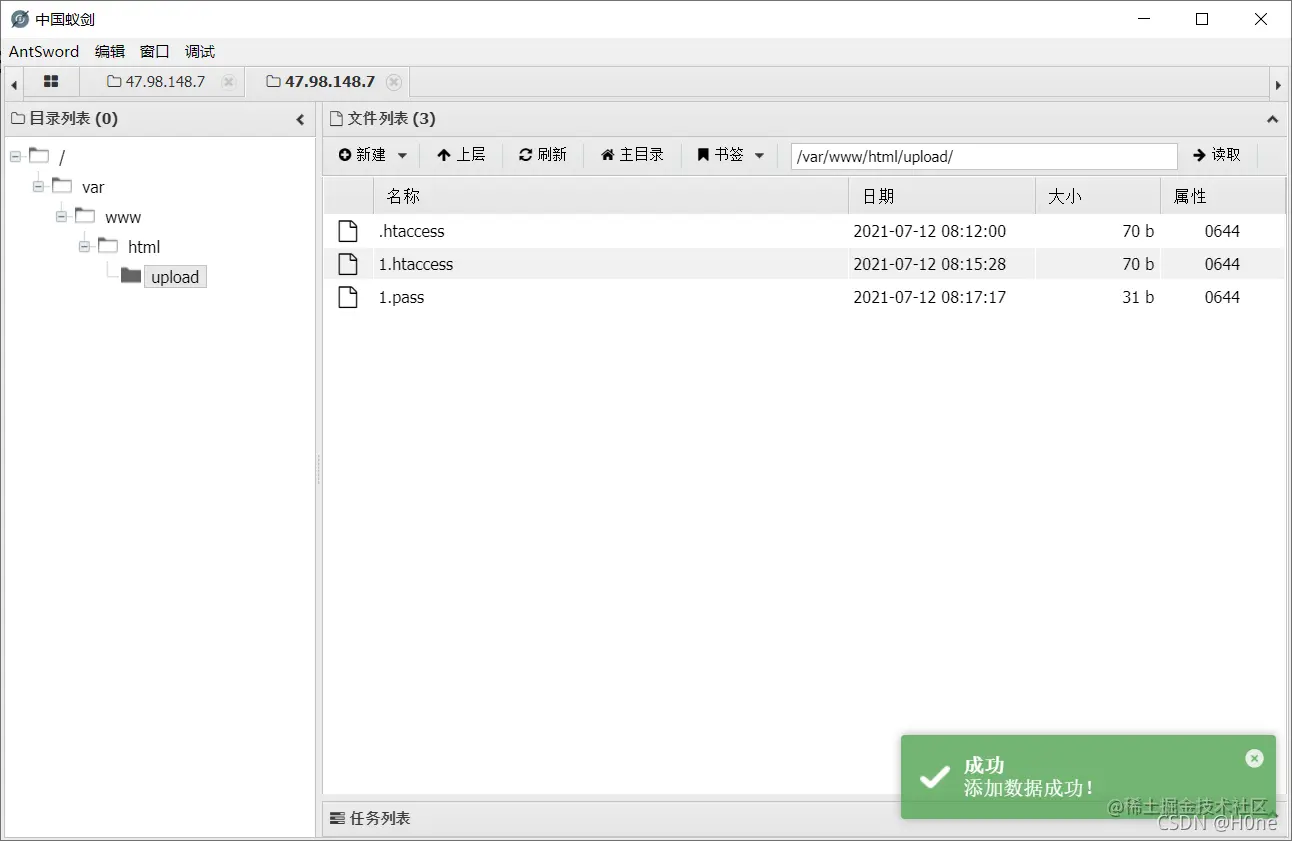Collapse the 文件列表 panel with up chevron
The height and width of the screenshot is (841, 1292).
[x=1272, y=118]
